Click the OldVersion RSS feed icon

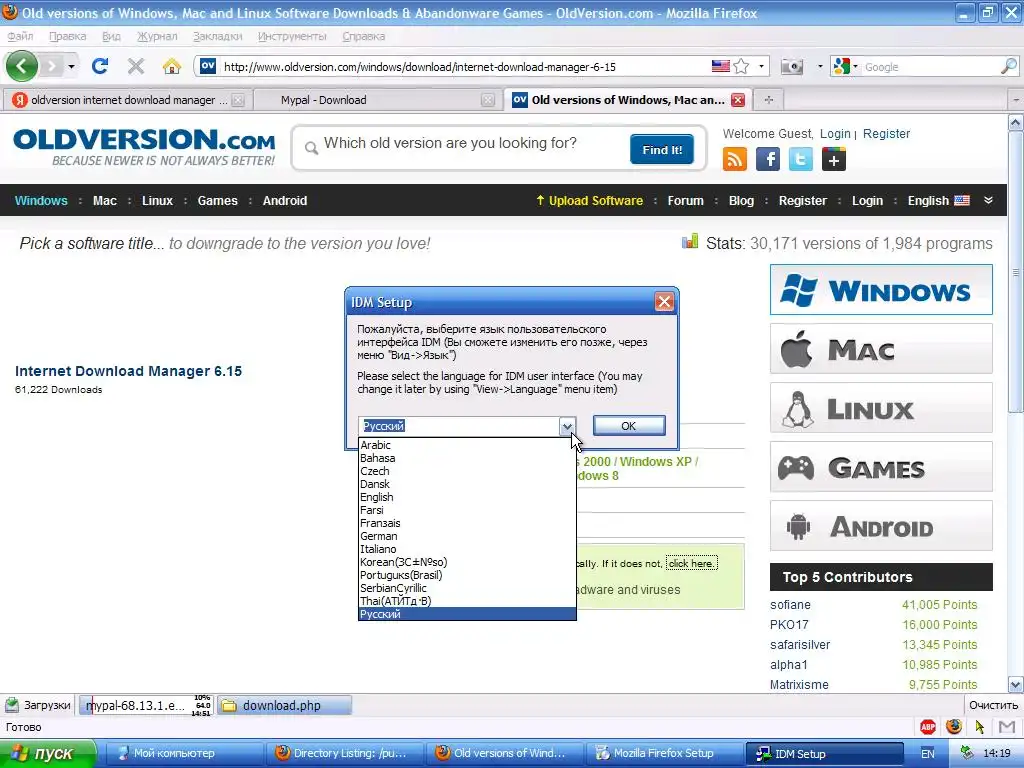click(x=735, y=159)
